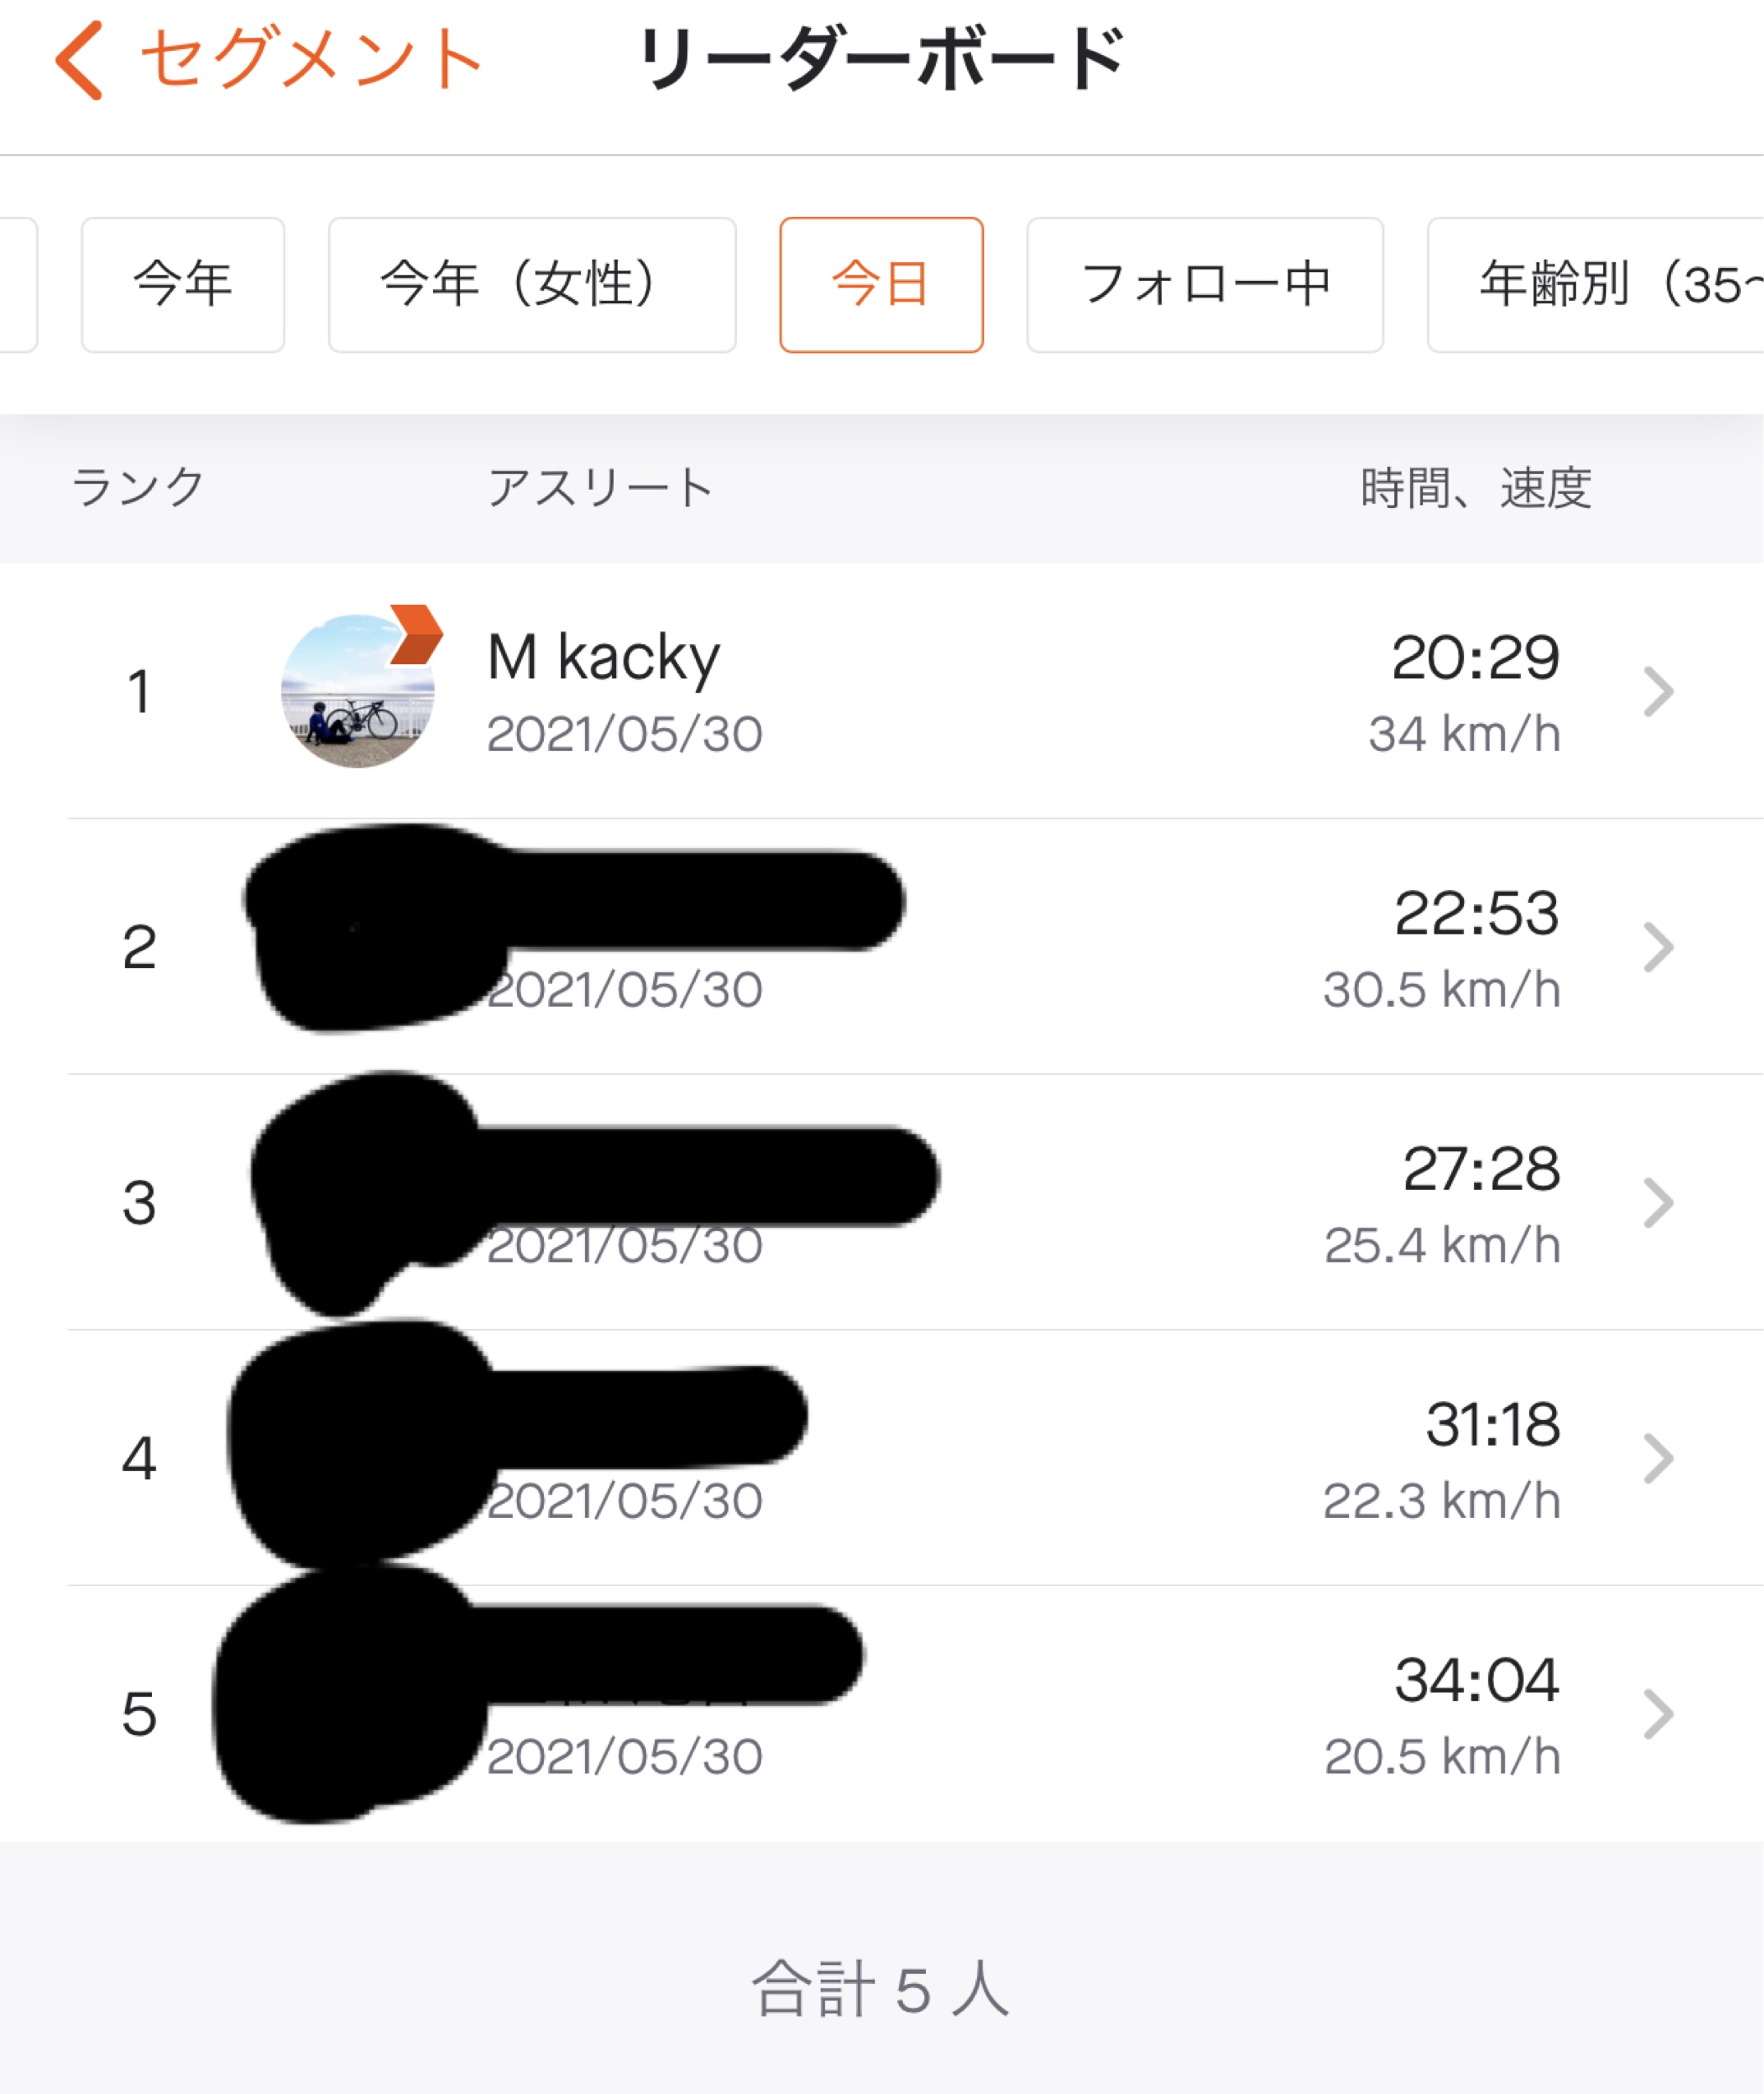Tap the 20:29 time entry
The height and width of the screenshot is (2094, 1764).
[x=1475, y=658]
